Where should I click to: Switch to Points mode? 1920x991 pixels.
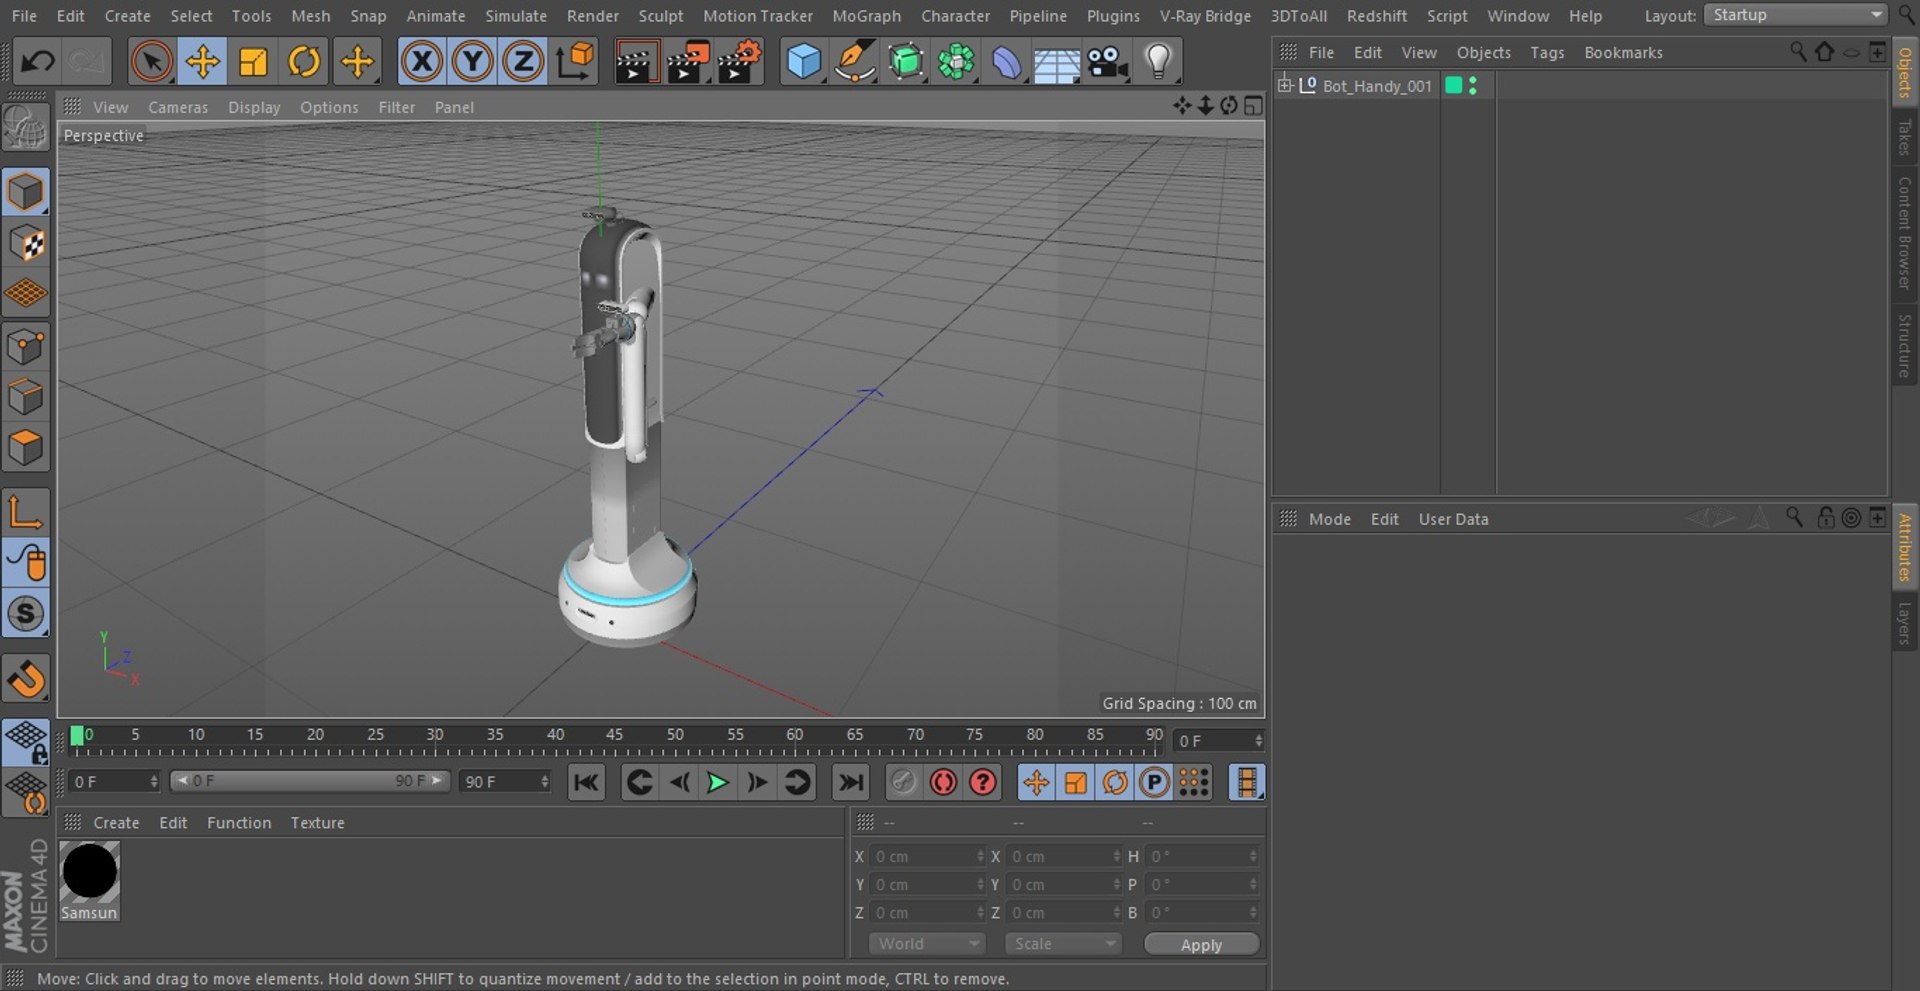[26, 347]
